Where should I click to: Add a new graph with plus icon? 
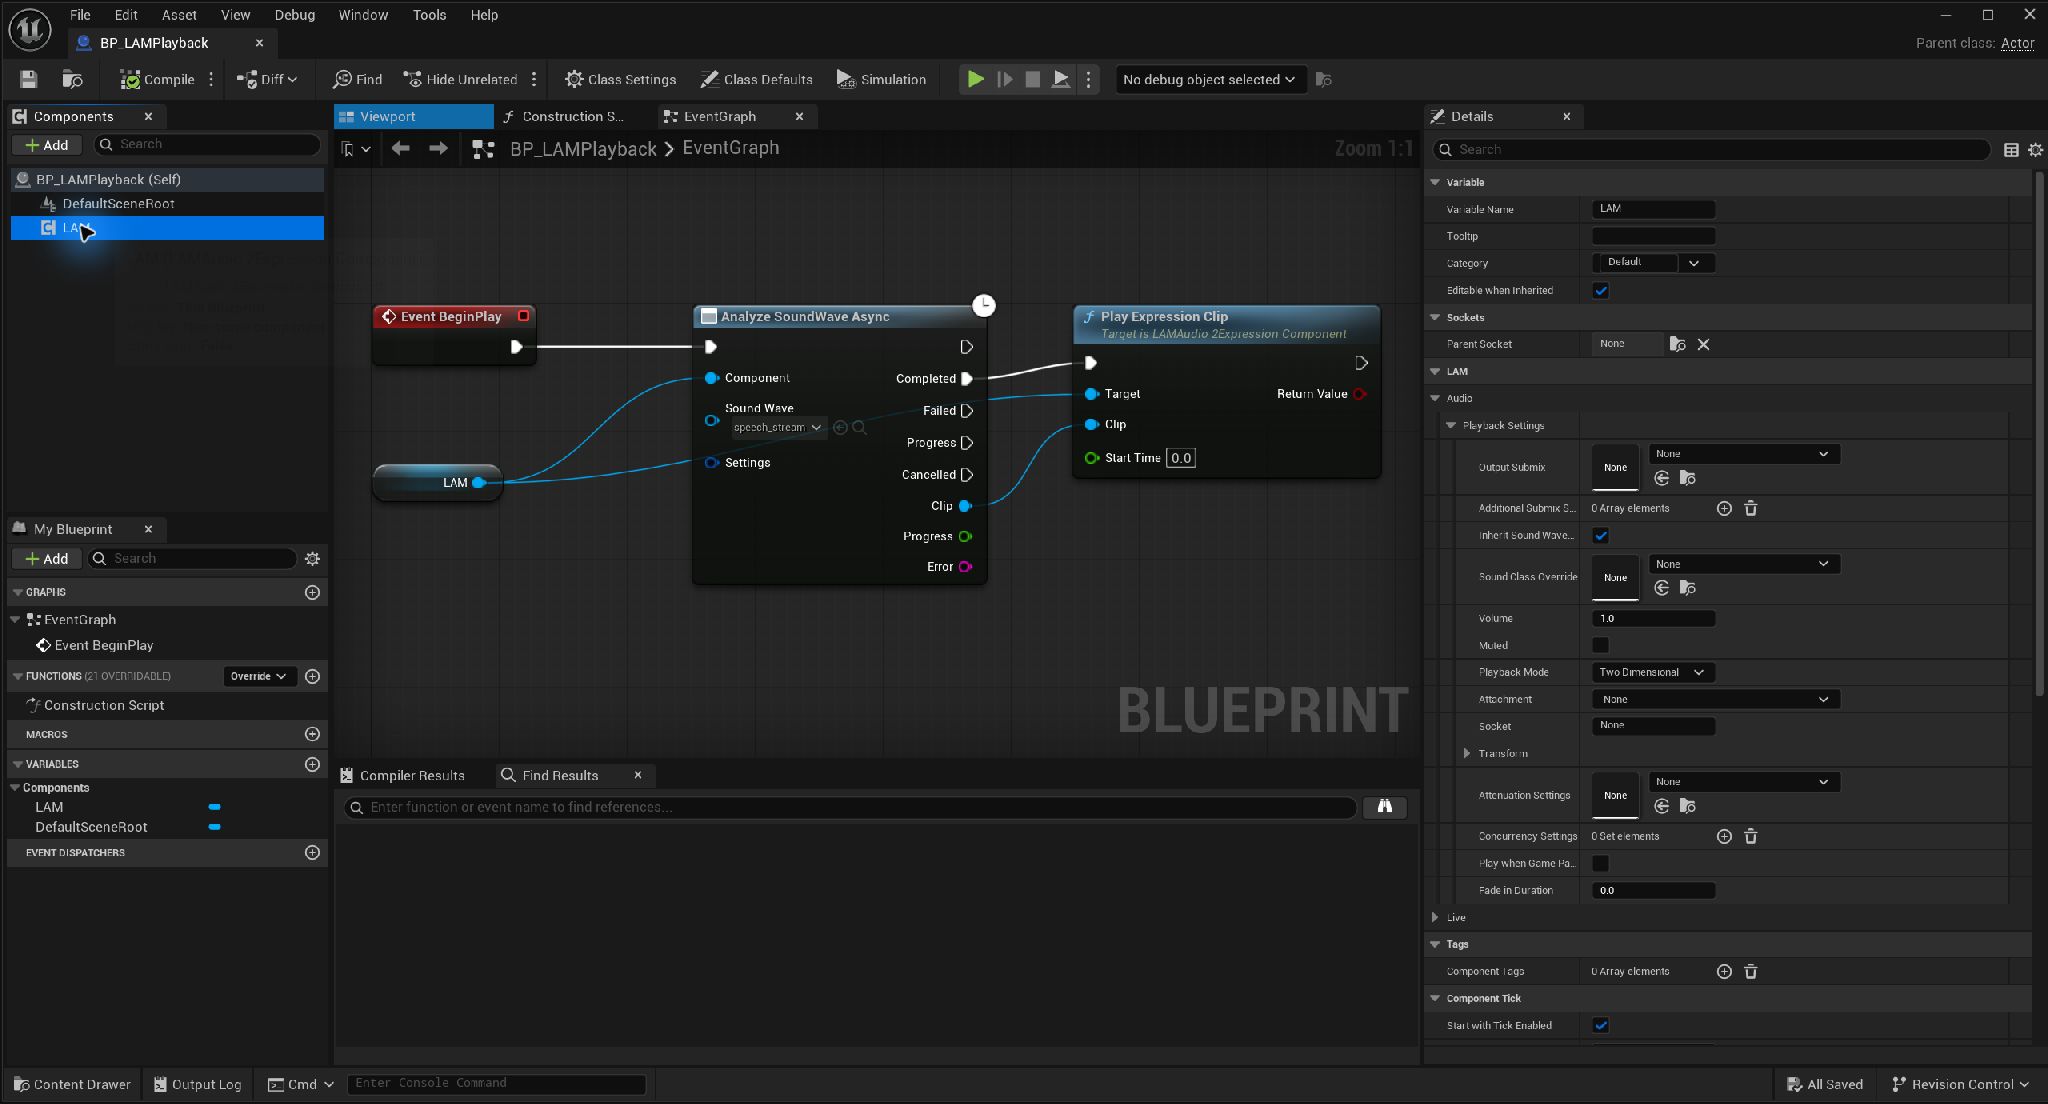tap(312, 592)
